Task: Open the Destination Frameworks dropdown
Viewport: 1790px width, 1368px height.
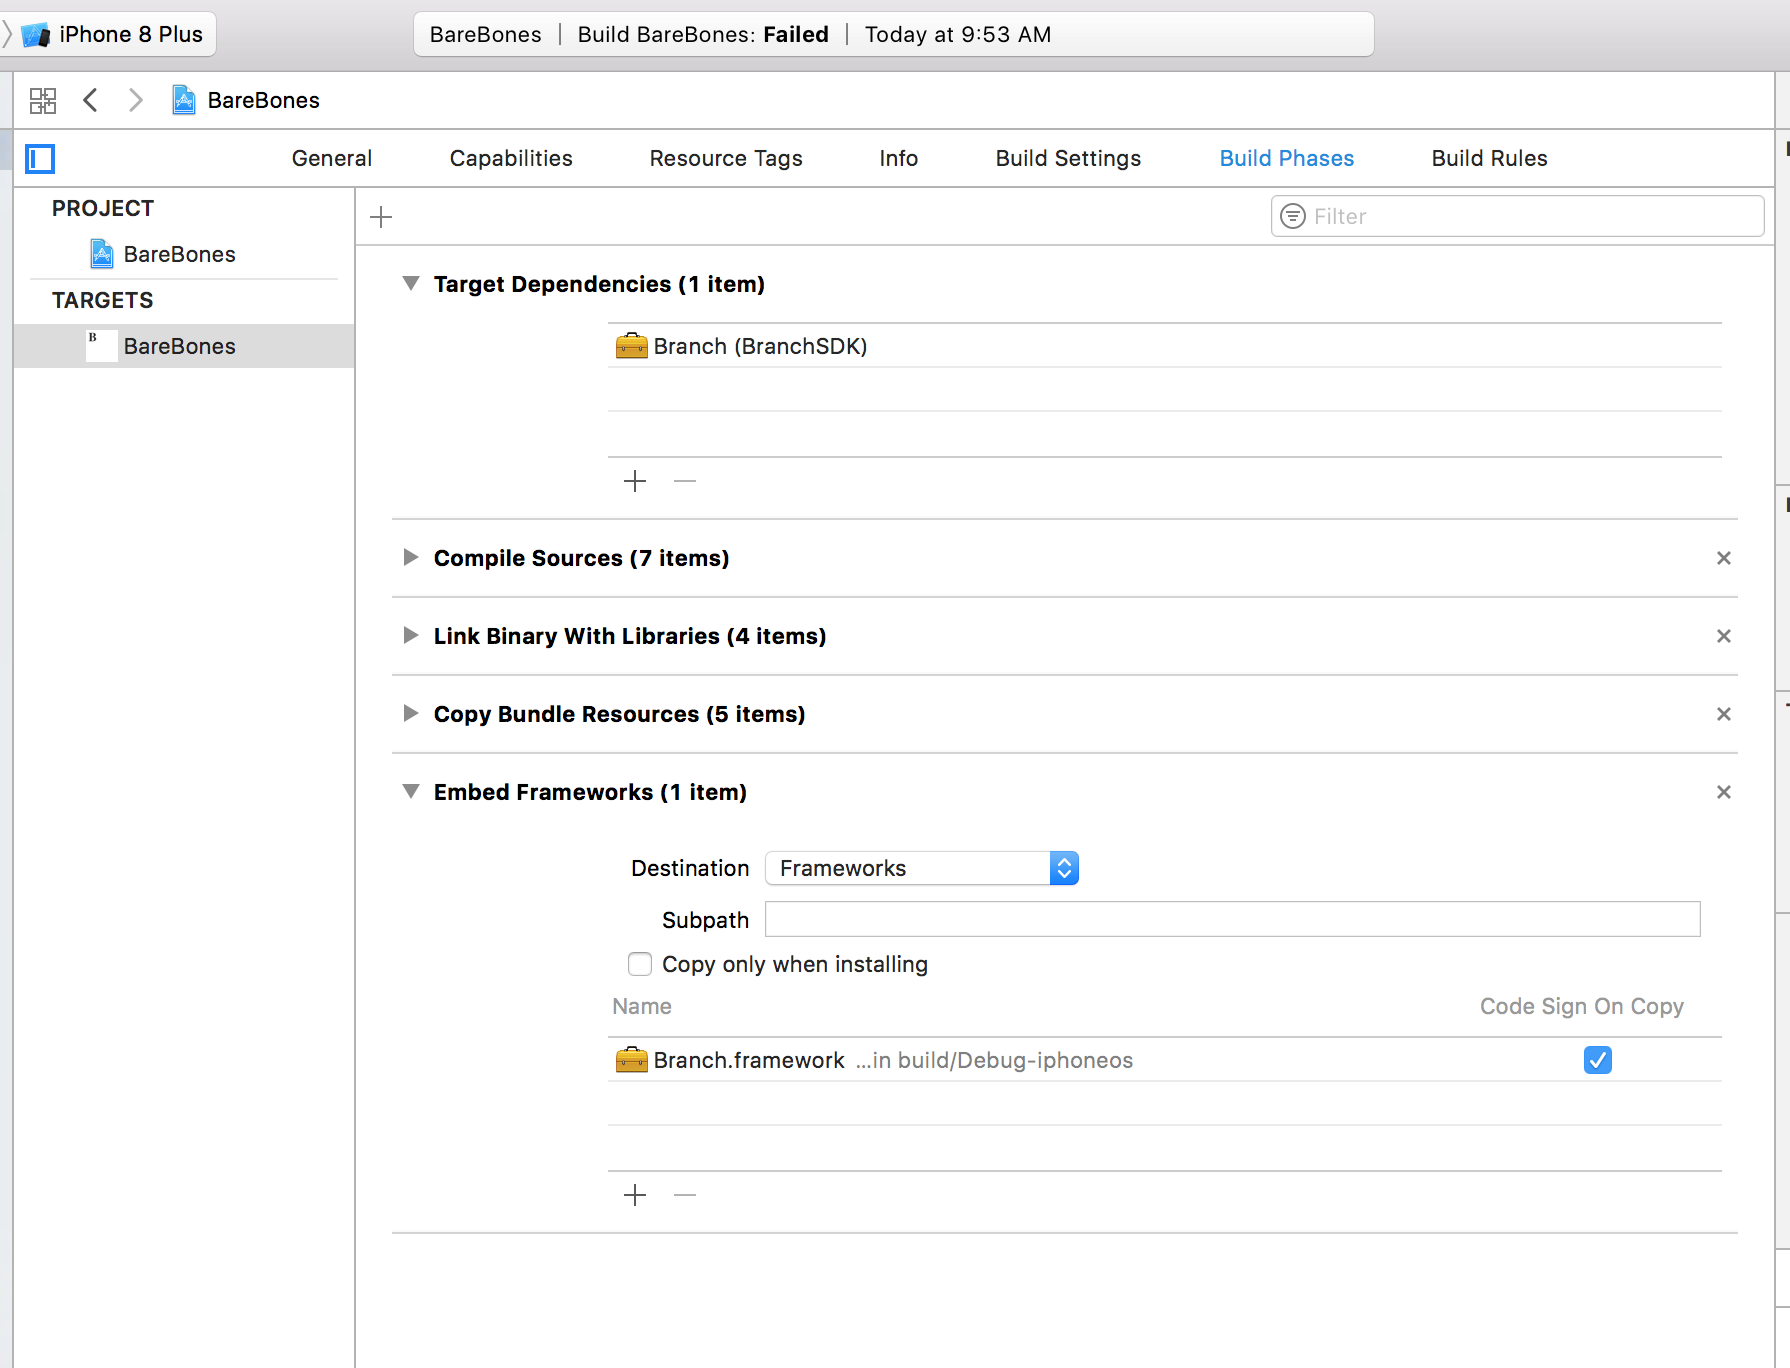Action: click(922, 868)
